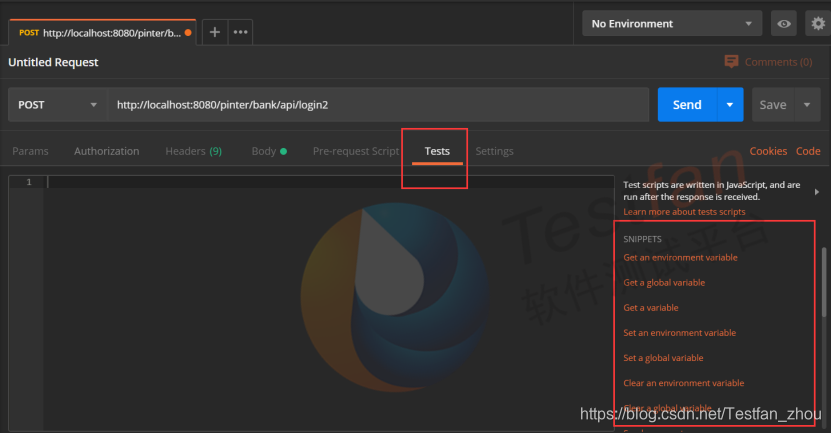
Task: Select the Tests tab
Action: [437, 151]
